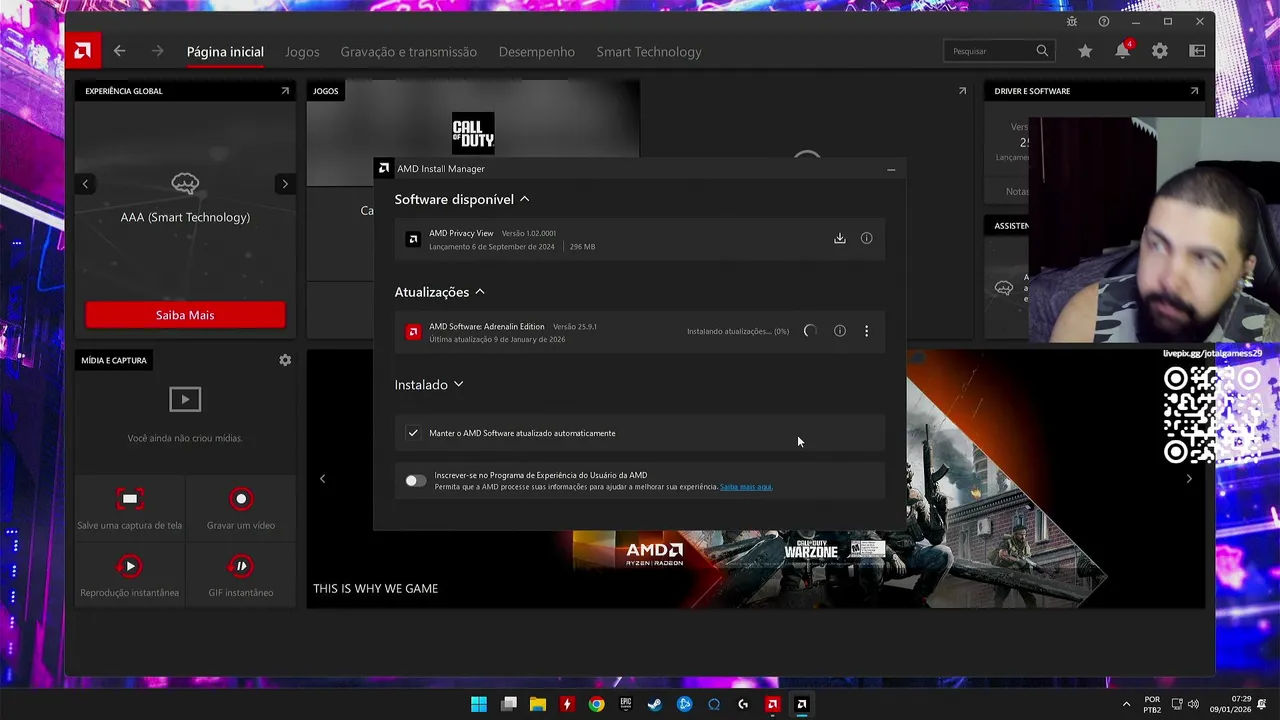Image resolution: width=1280 pixels, height=720 pixels.
Task: Open Google Chrome from the taskbar
Action: point(596,704)
